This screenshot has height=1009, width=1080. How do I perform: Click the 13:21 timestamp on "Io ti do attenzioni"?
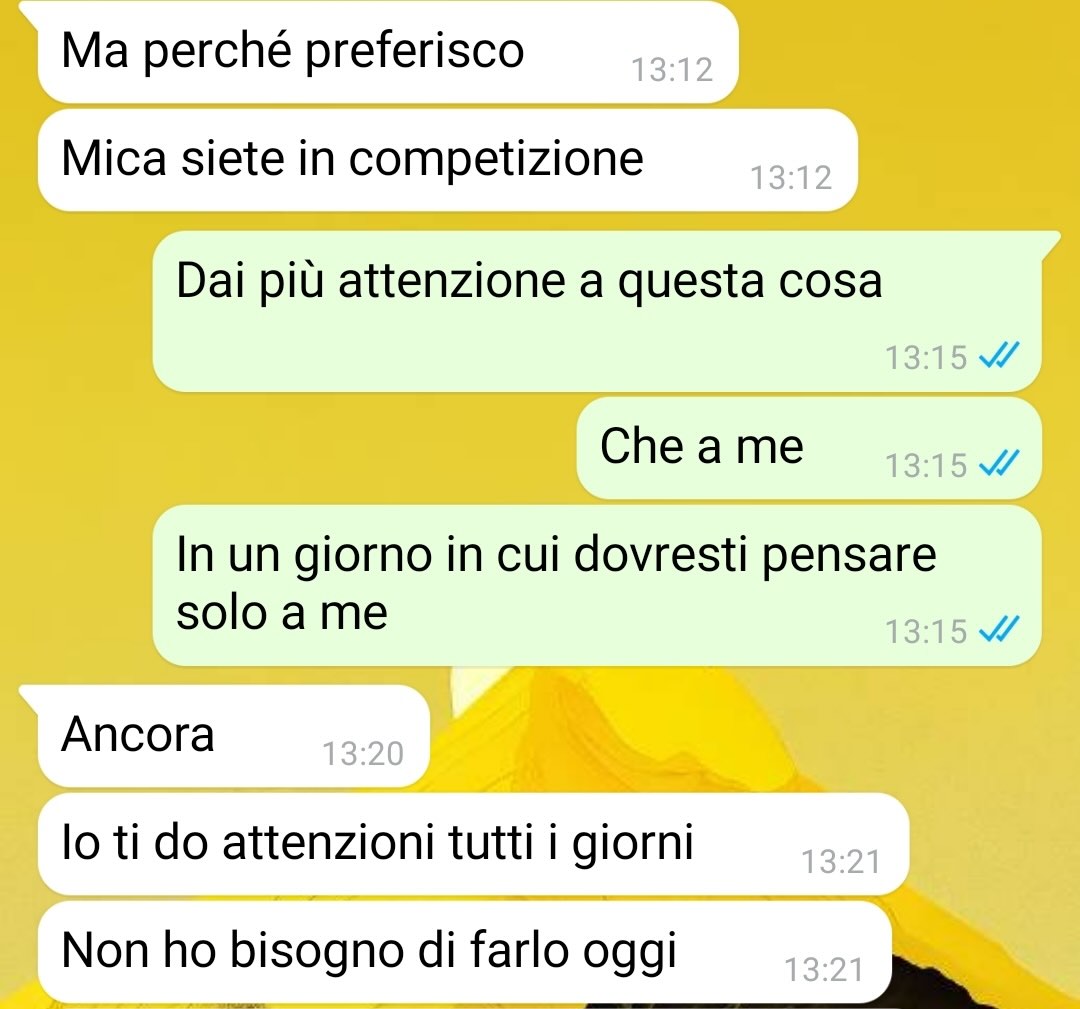click(x=842, y=862)
